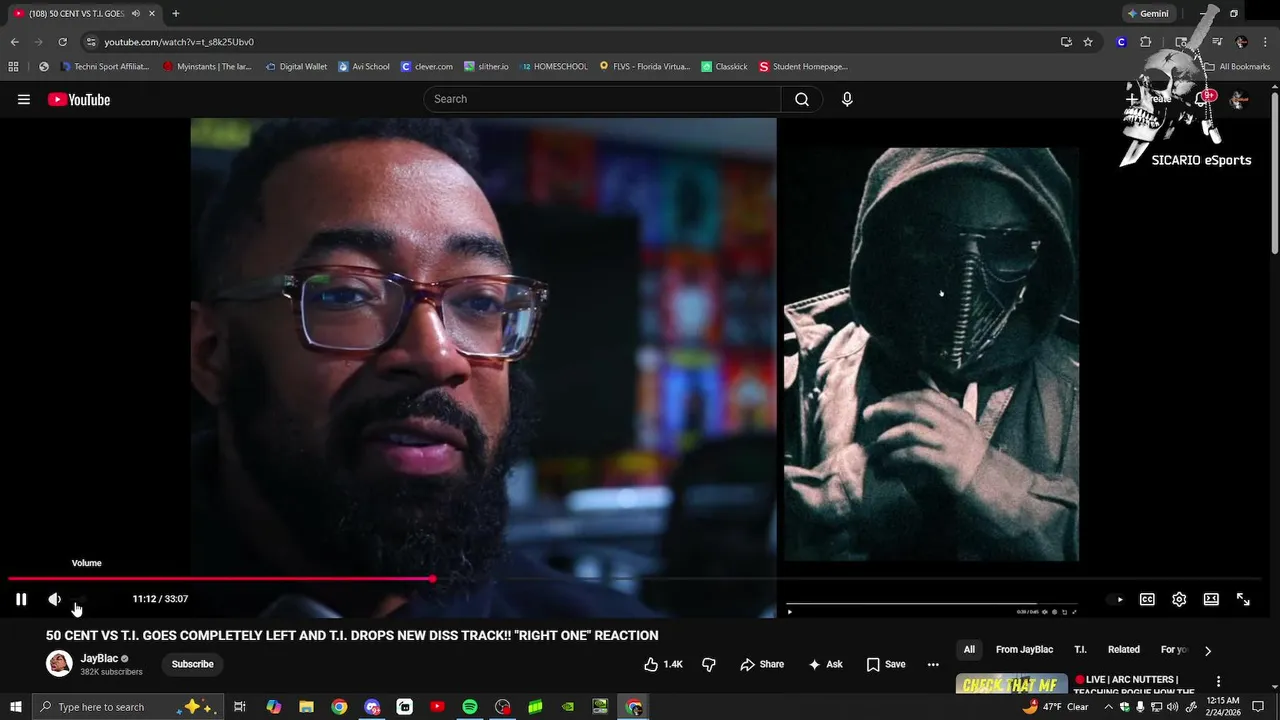Screen dimensions: 1280x720
Task: Open the Classkick bookmark
Action: (x=725, y=67)
